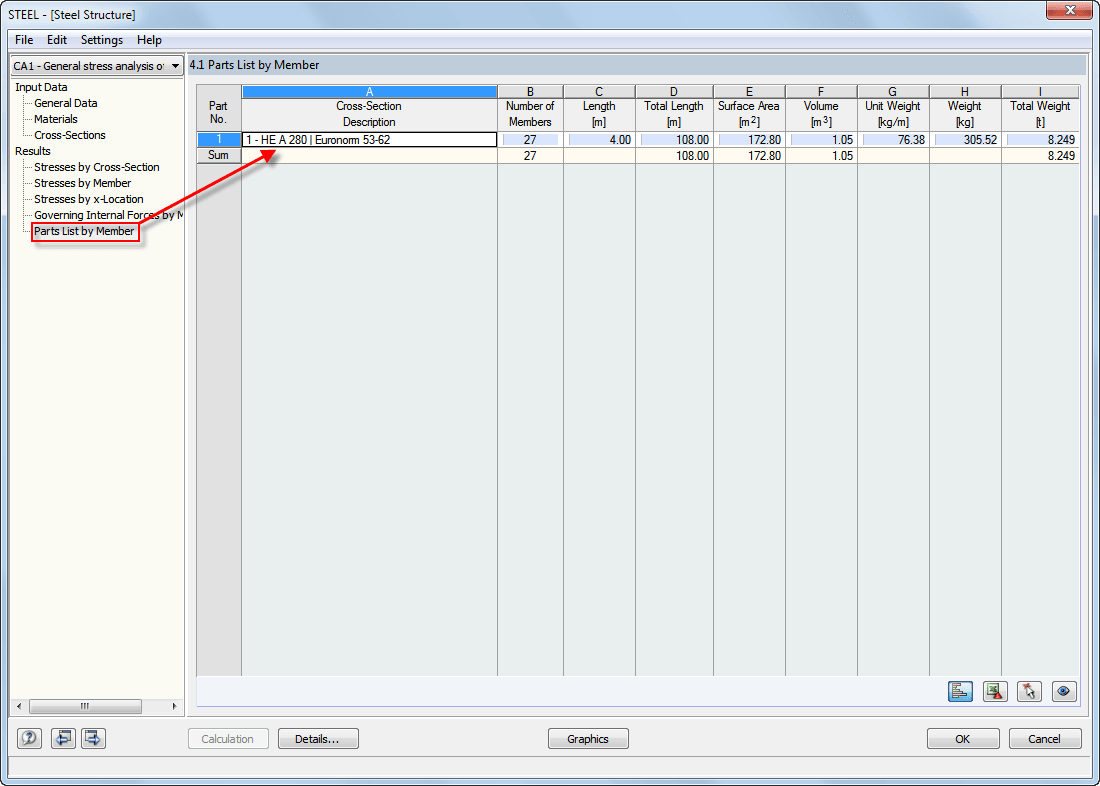Click cell '1 - HE A 280 | Euronorm 53-62'
Image resolution: width=1100 pixels, height=786 pixels.
[369, 140]
